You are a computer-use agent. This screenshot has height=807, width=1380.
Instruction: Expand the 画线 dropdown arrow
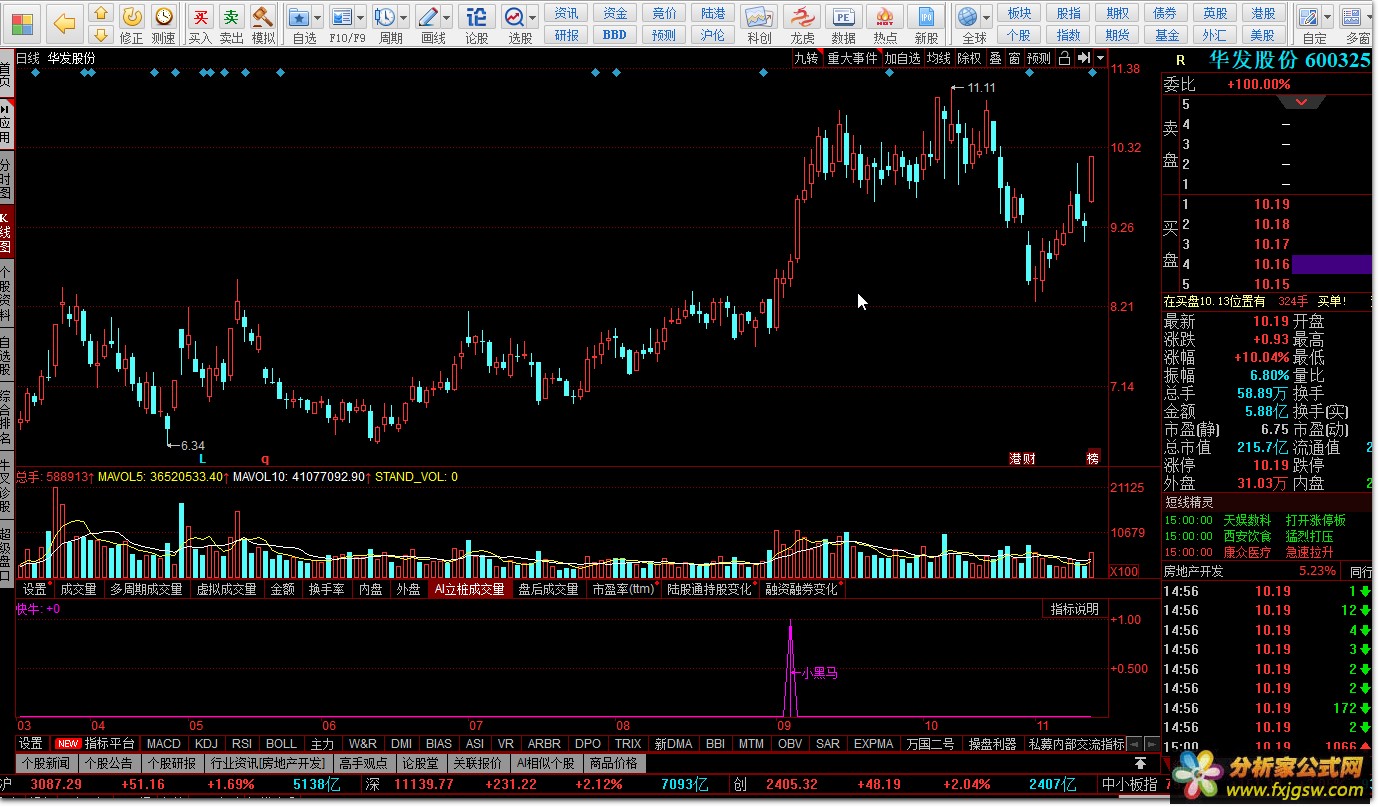coord(447,18)
